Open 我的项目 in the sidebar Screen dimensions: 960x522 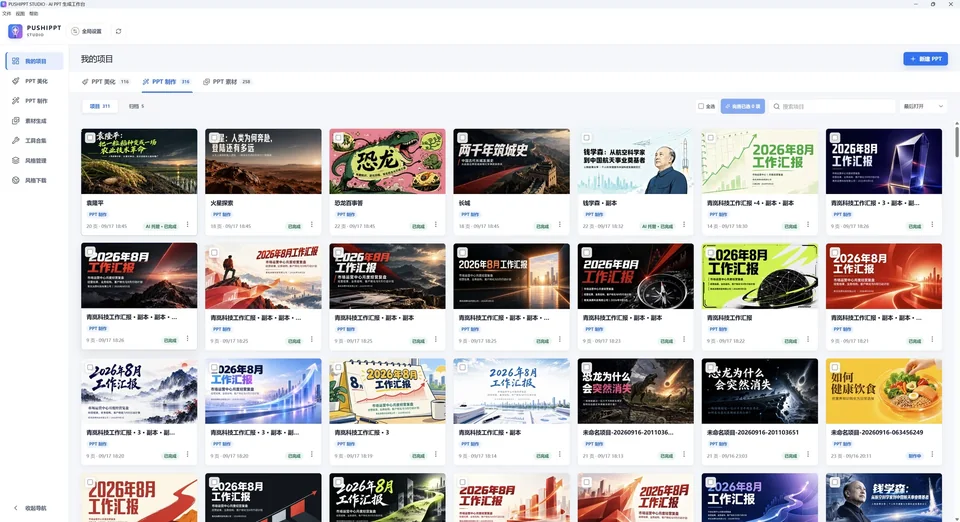click(34, 61)
